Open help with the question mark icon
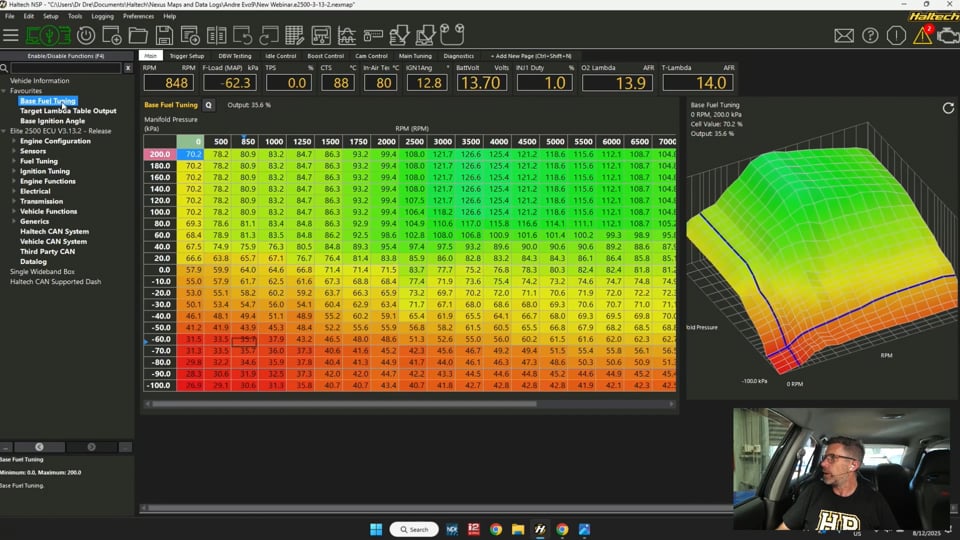The height and width of the screenshot is (540, 960). (x=870, y=36)
